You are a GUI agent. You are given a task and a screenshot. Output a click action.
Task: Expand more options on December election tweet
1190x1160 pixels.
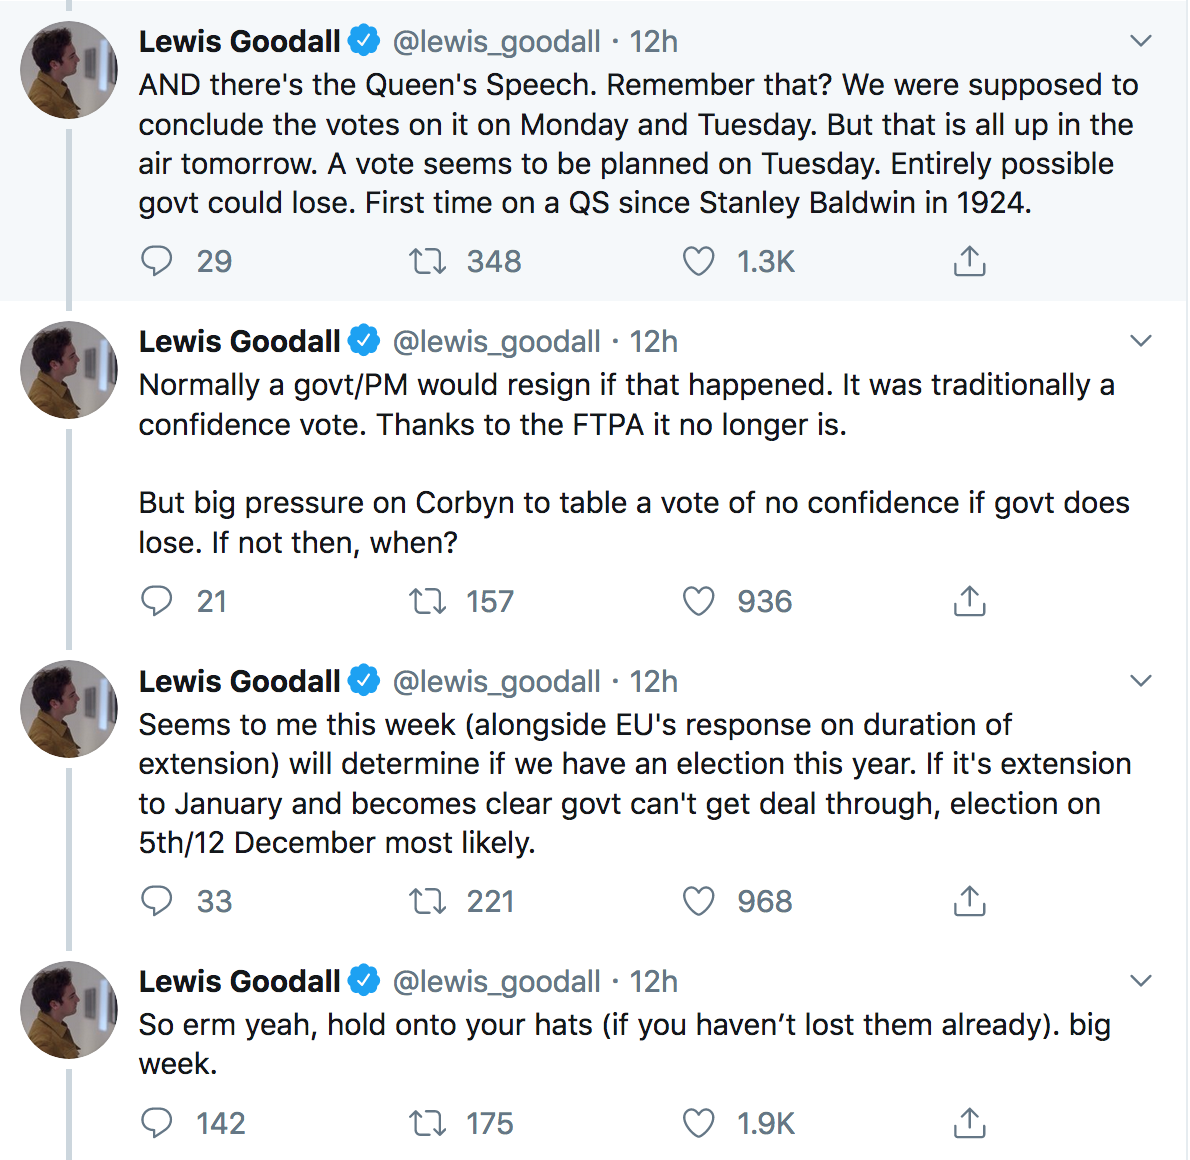(x=1141, y=681)
